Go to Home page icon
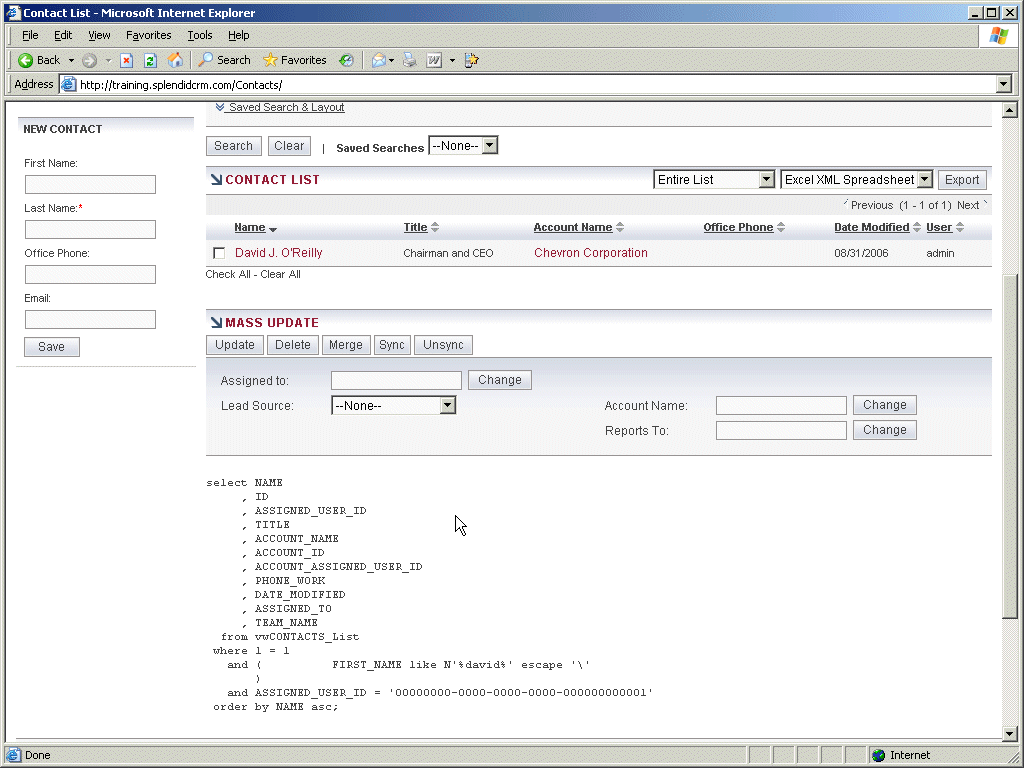This screenshot has width=1024, height=768. (x=175, y=60)
